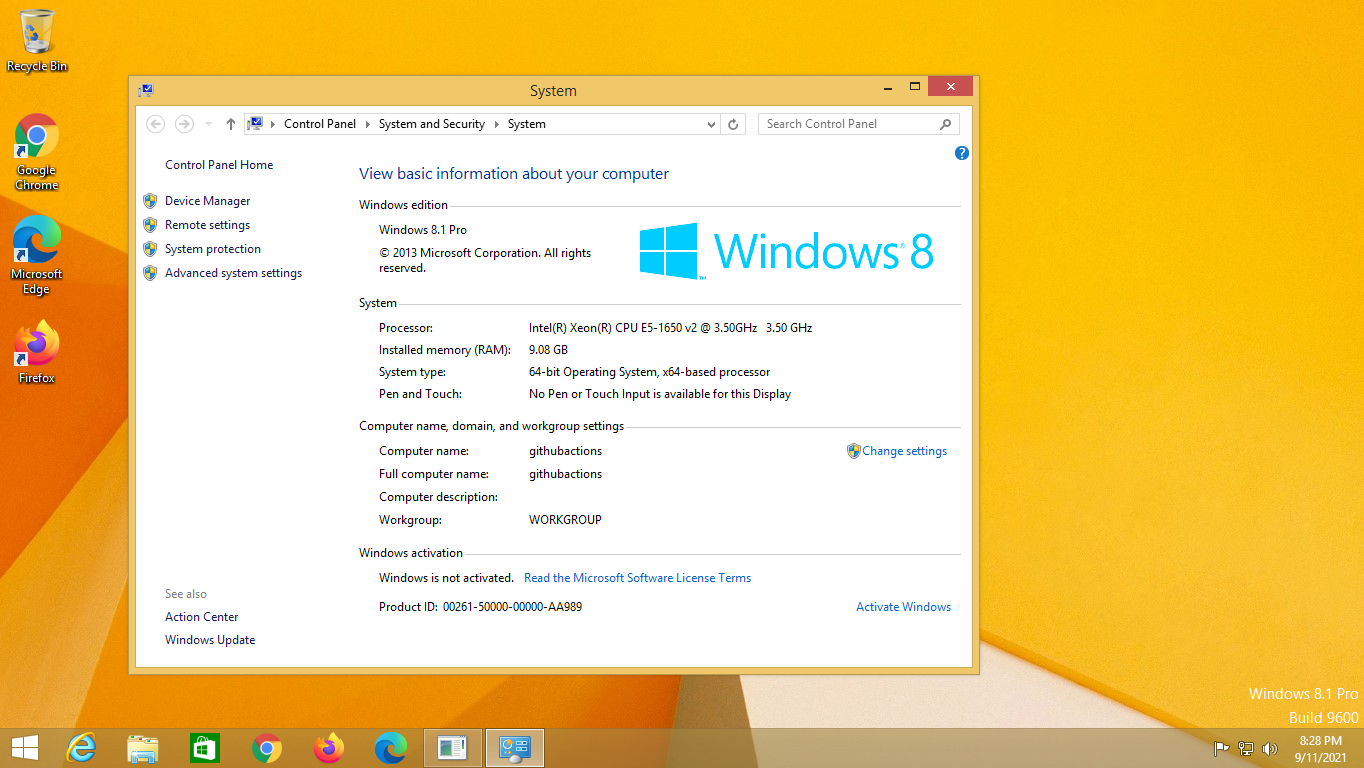Open the Store from the taskbar
1364x768 pixels.
205,748
